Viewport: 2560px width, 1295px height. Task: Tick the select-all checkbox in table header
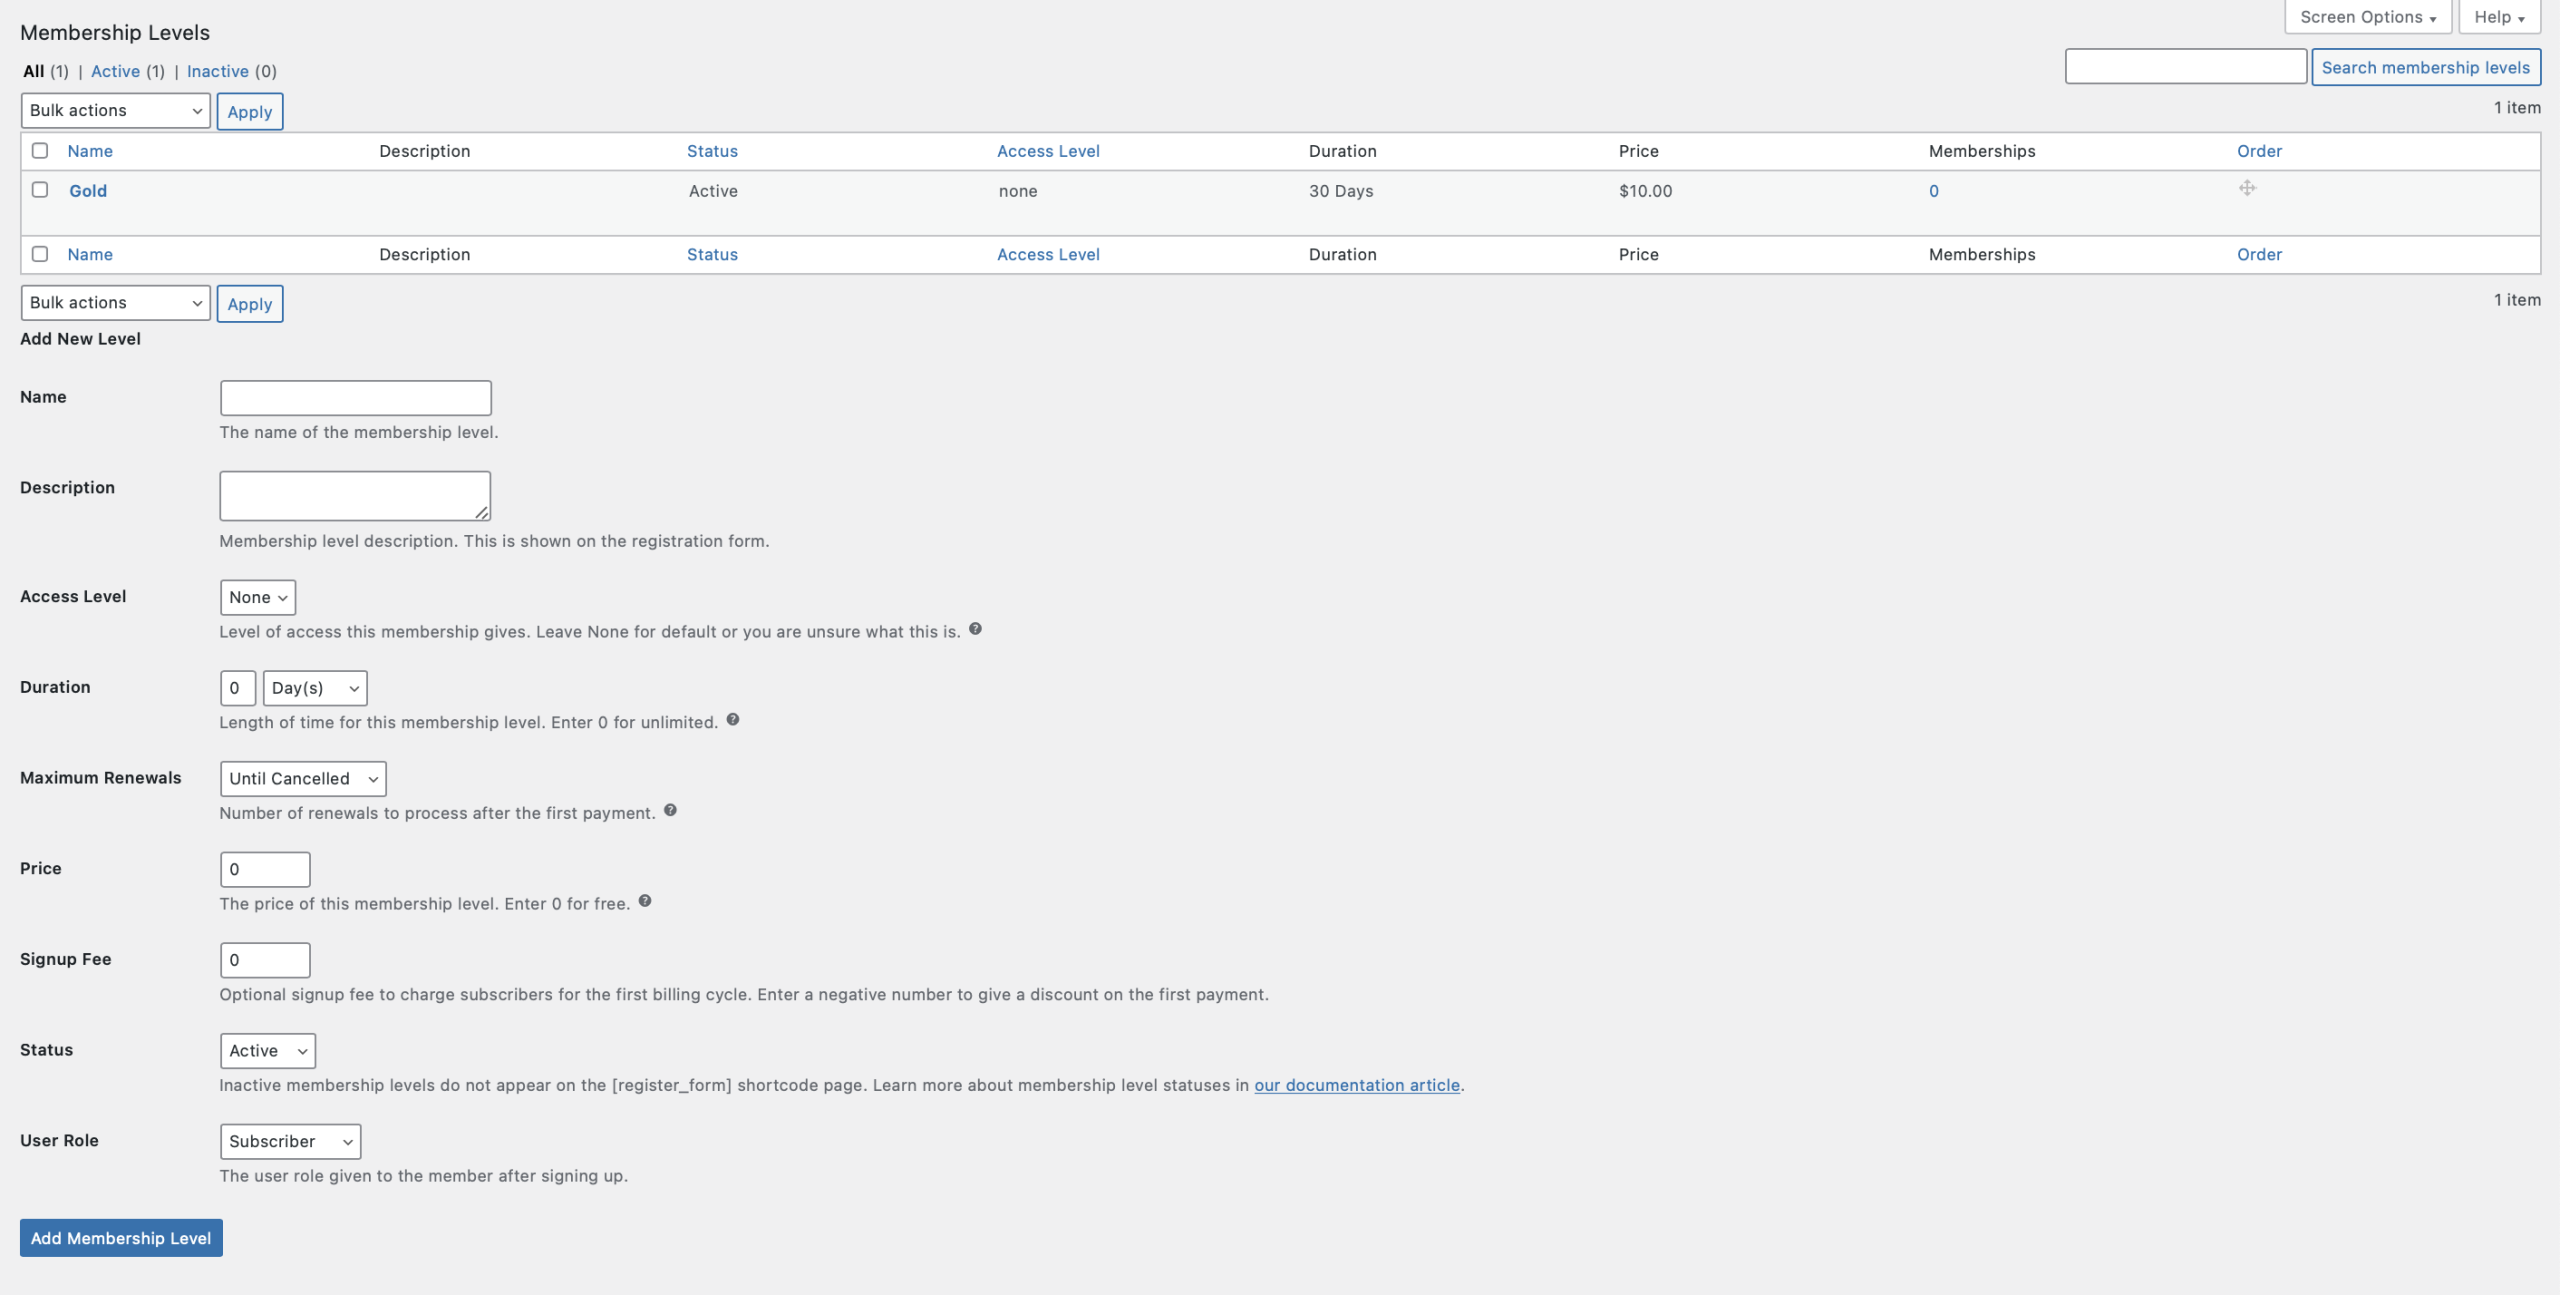point(40,150)
